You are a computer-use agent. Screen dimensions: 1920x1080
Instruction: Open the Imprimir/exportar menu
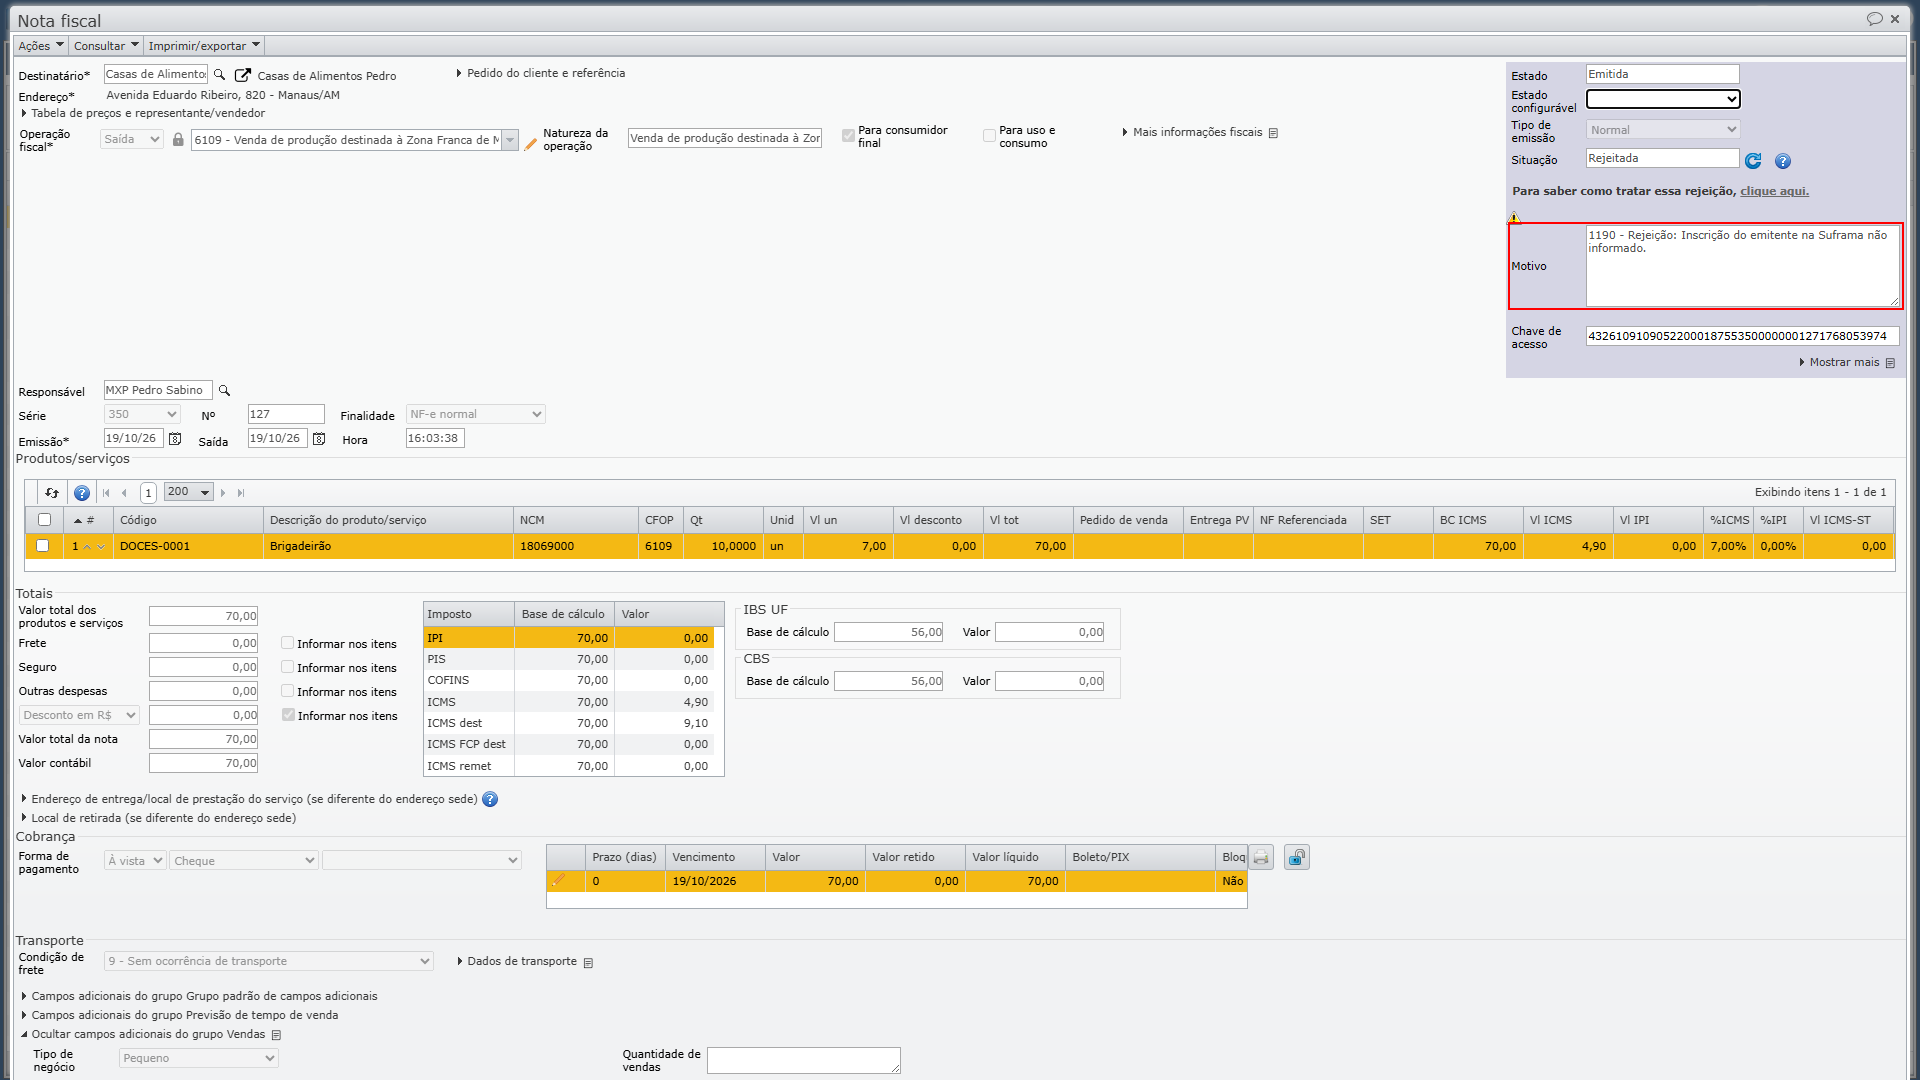tap(204, 45)
